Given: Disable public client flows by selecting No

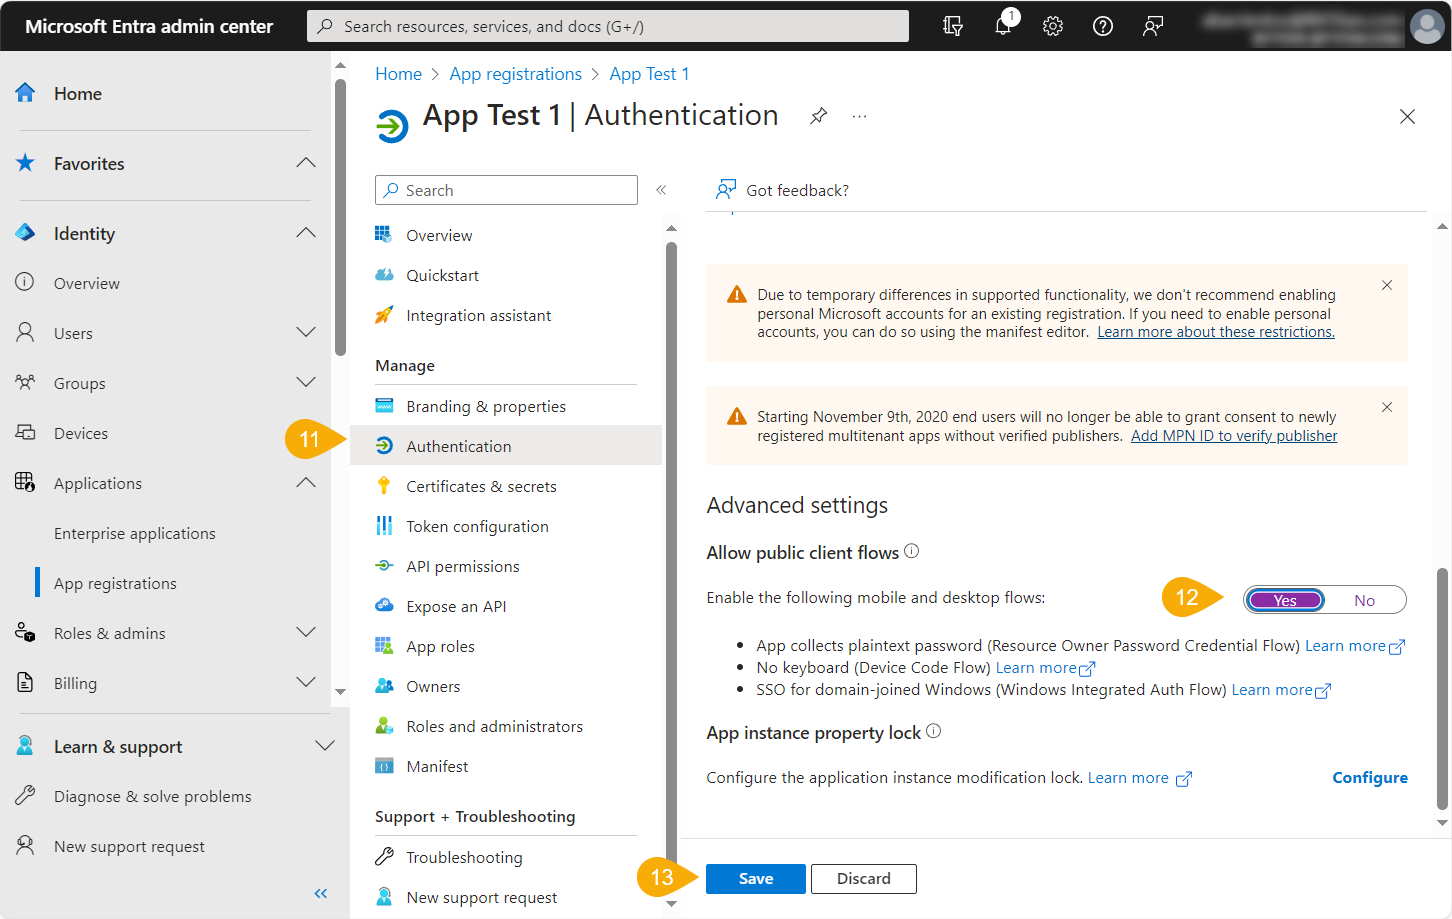Looking at the screenshot, I should tap(1365, 599).
